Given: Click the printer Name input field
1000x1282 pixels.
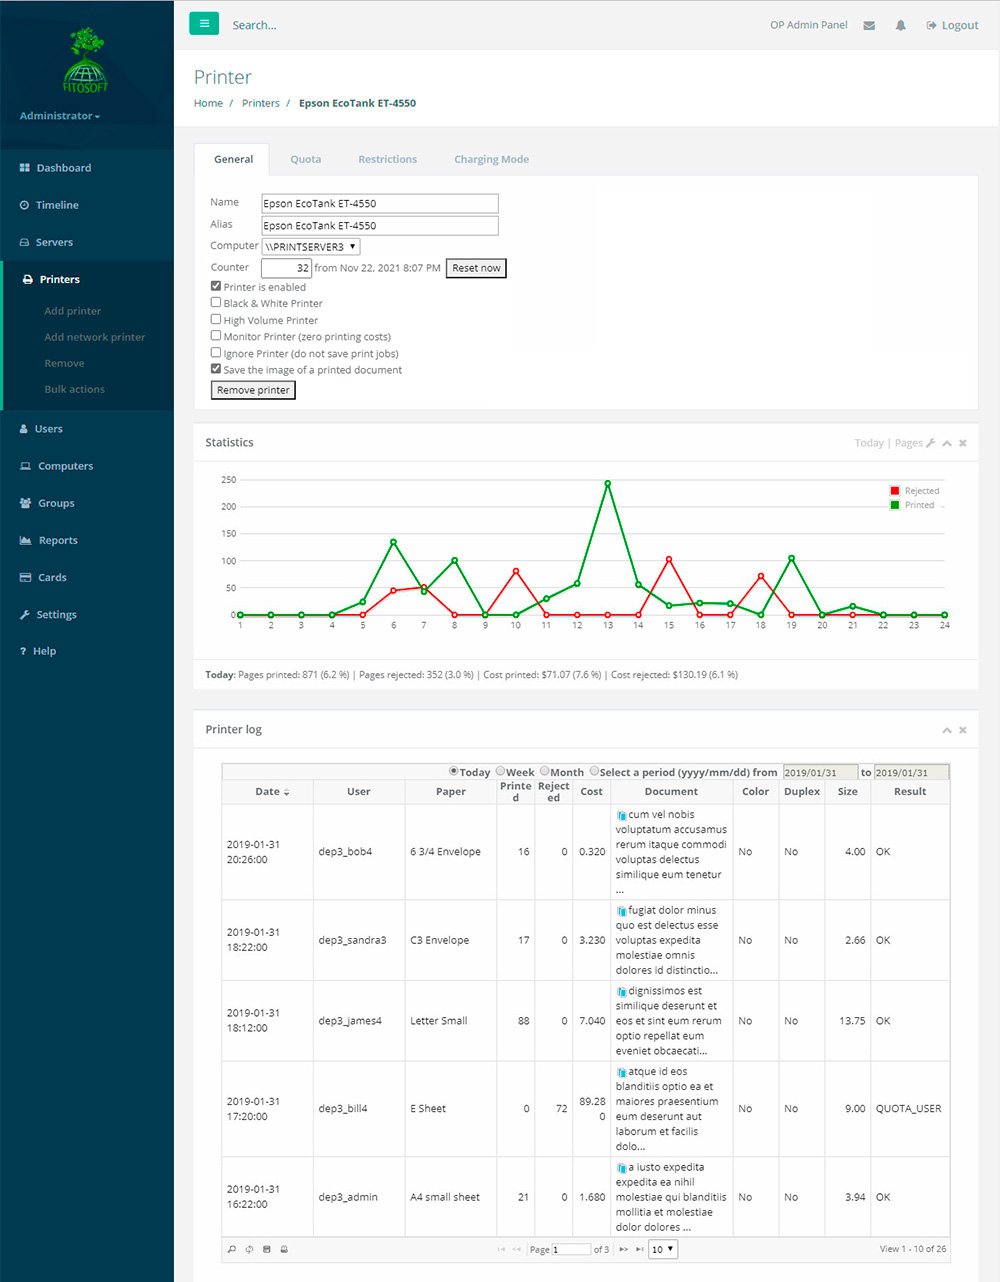Looking at the screenshot, I should click(380, 203).
